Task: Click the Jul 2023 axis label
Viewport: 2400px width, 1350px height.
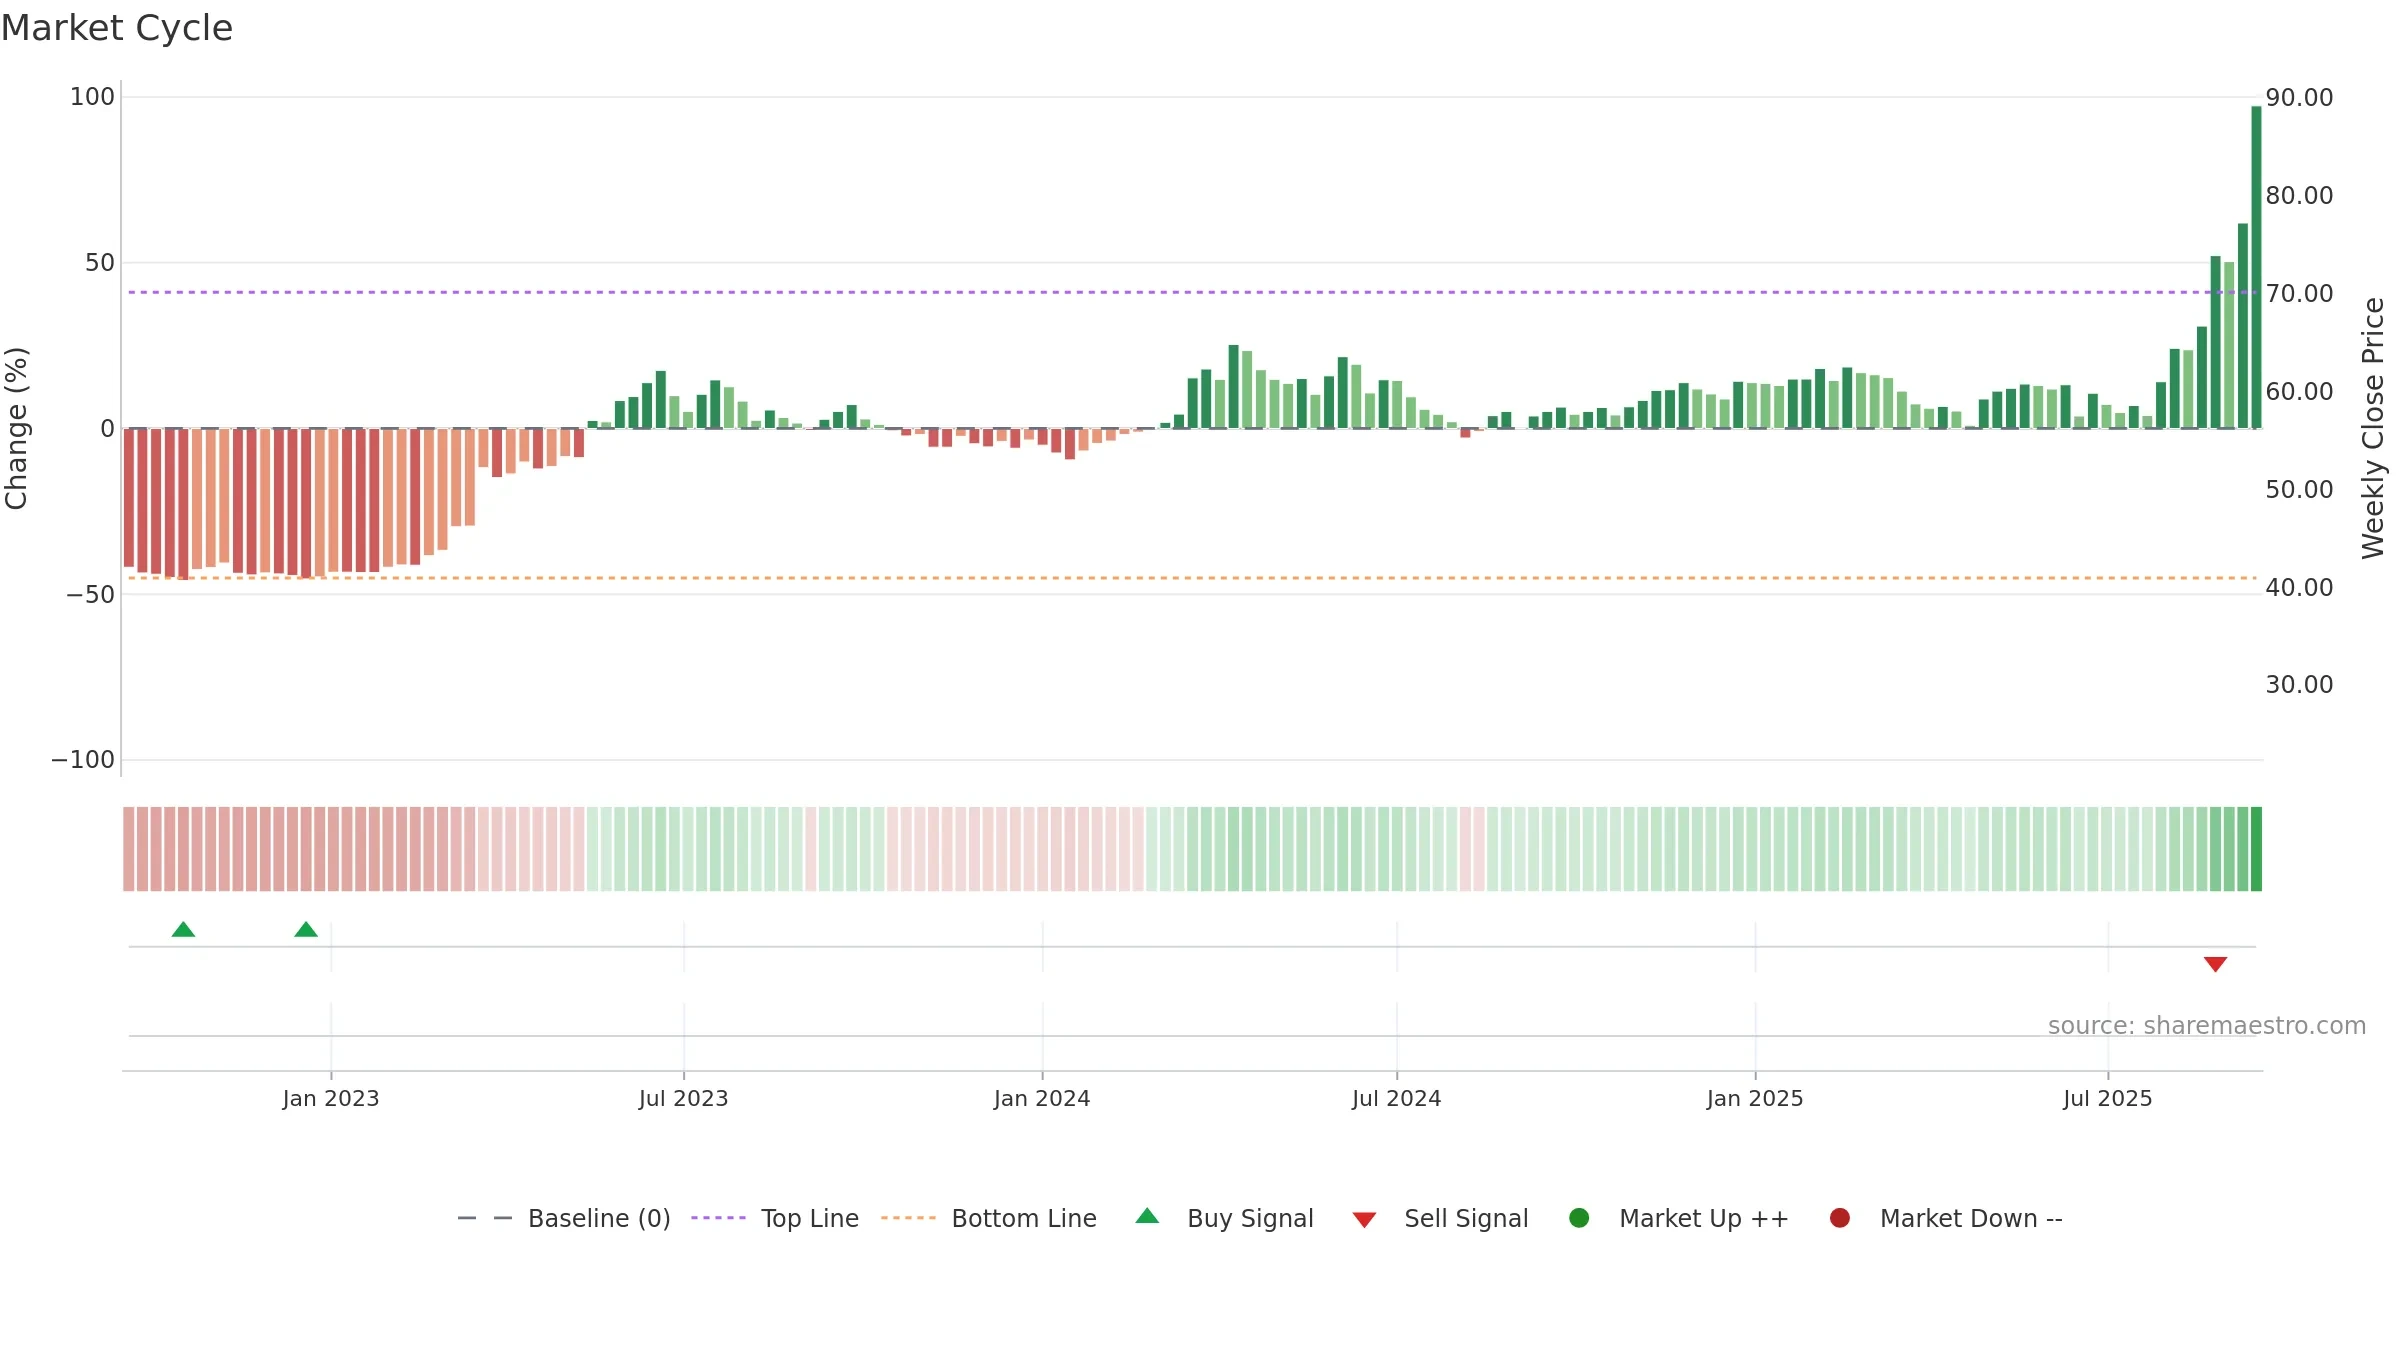Action: click(684, 1099)
